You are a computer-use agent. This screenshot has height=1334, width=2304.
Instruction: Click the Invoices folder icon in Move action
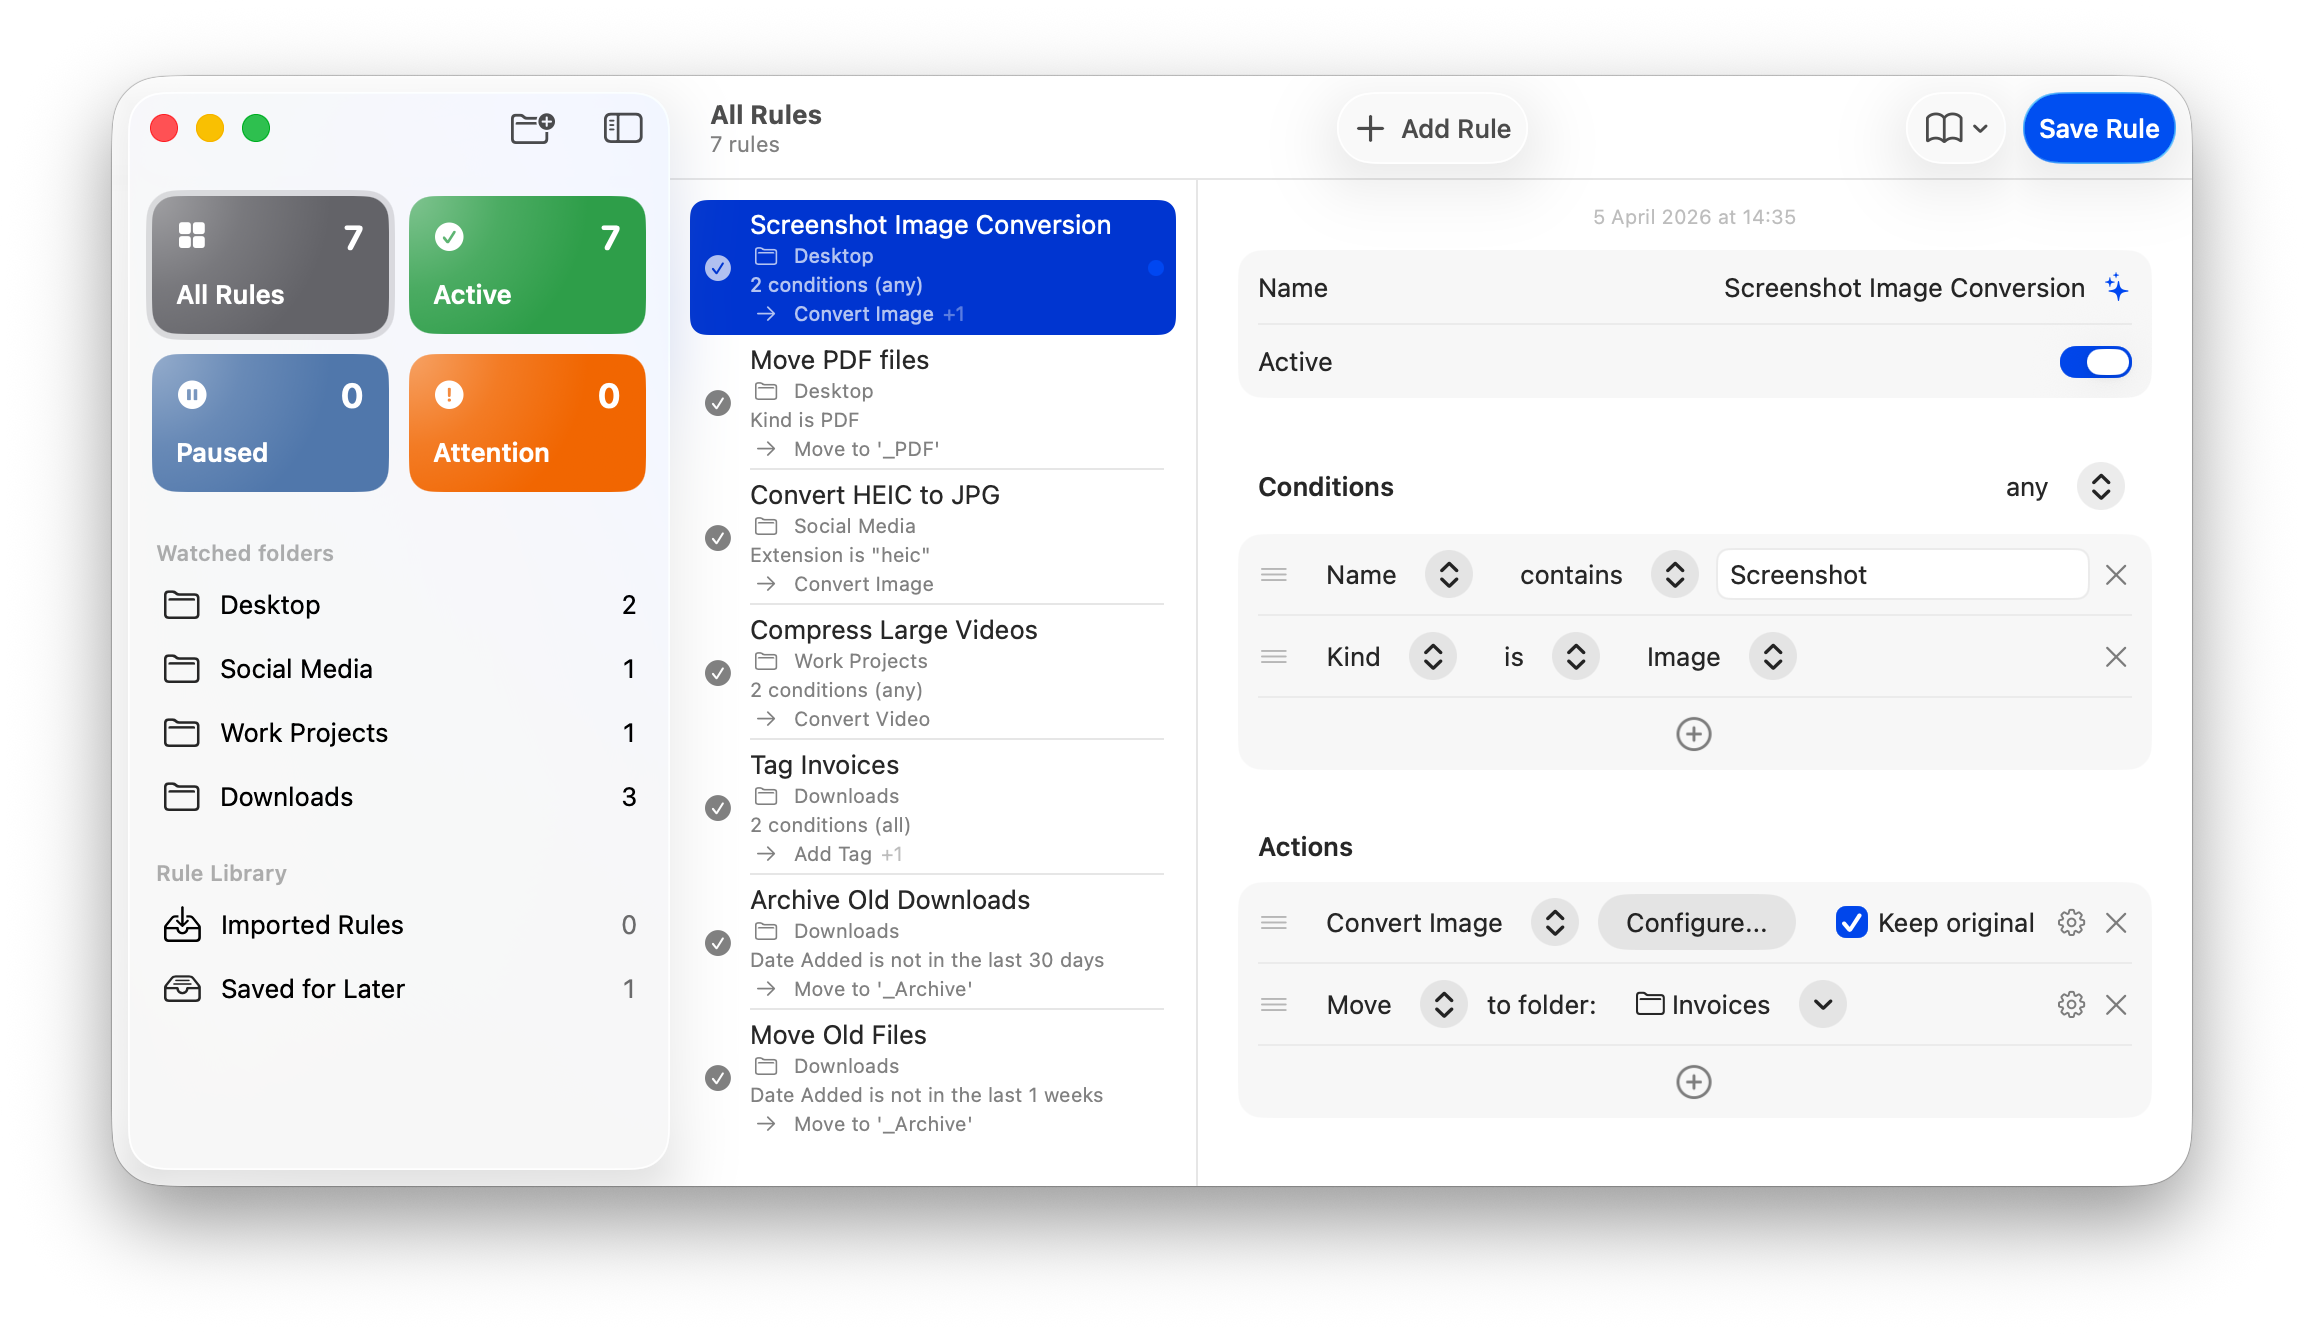click(x=1650, y=1003)
